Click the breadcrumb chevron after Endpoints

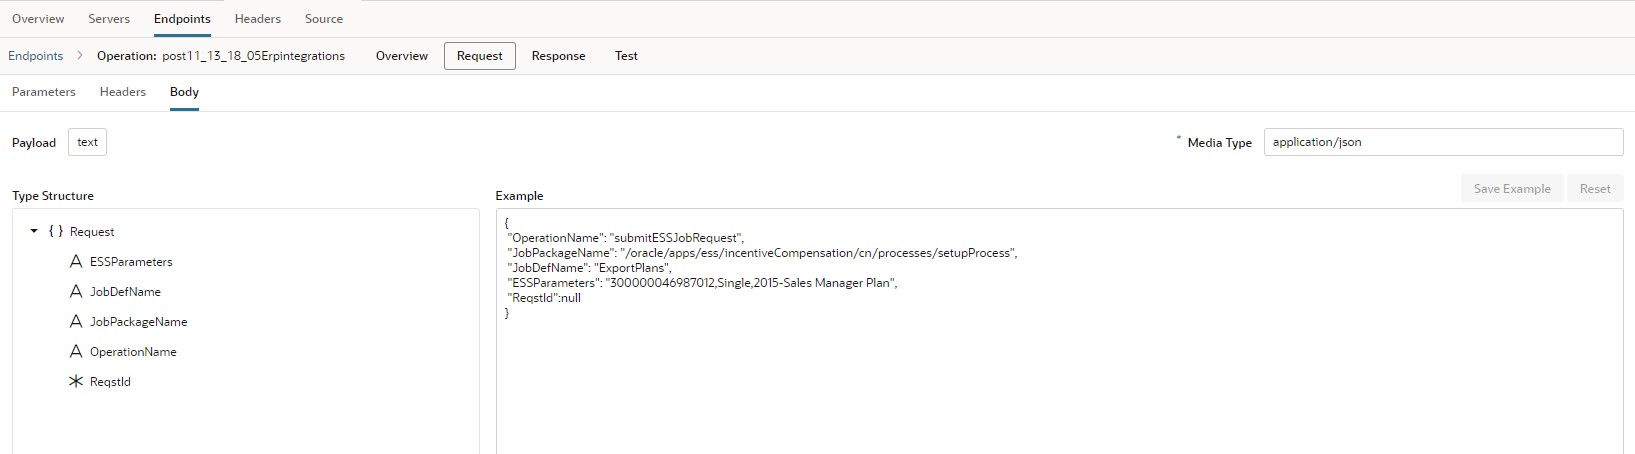pos(80,56)
